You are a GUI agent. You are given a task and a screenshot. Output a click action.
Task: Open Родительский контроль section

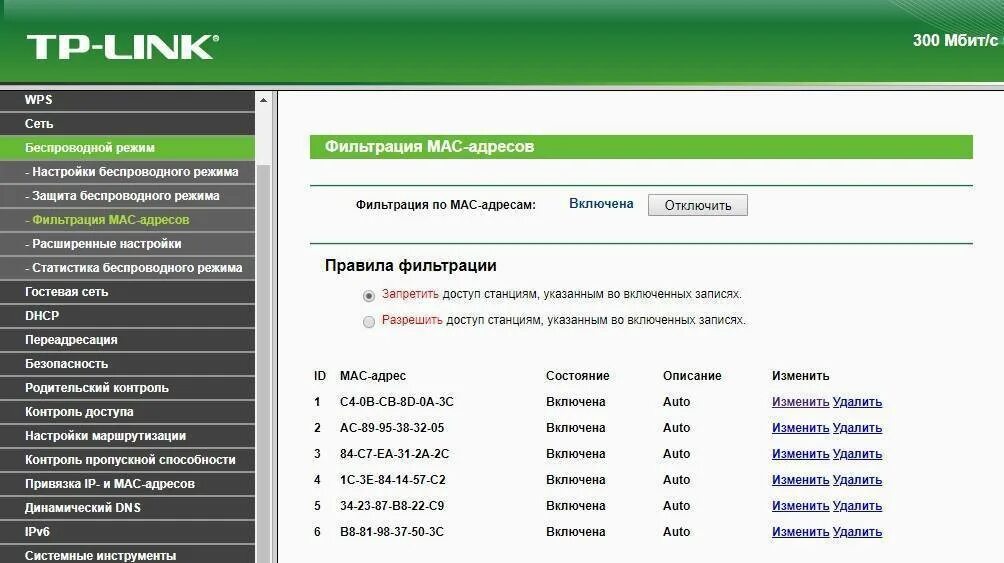pos(127,388)
